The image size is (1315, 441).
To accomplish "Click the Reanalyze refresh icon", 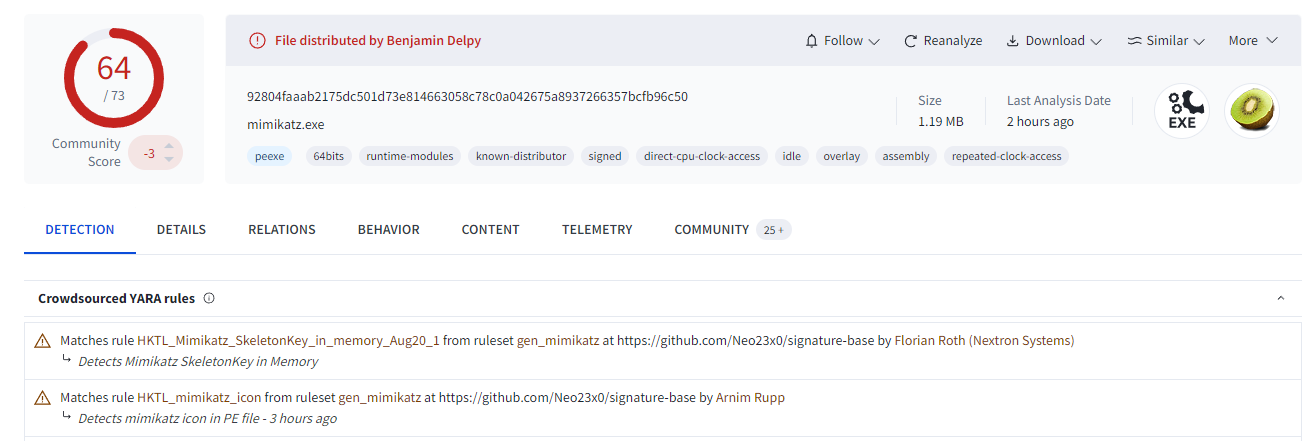I will pos(910,41).
